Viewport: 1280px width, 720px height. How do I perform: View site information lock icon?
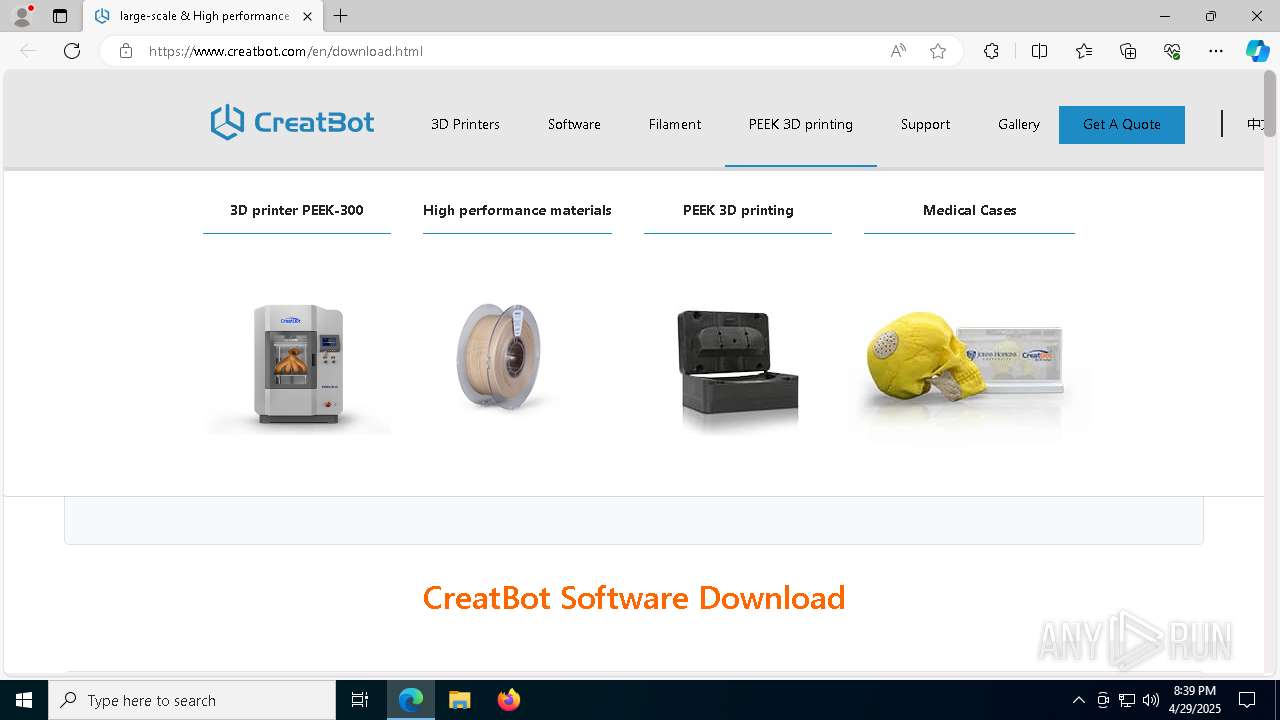[x=126, y=51]
